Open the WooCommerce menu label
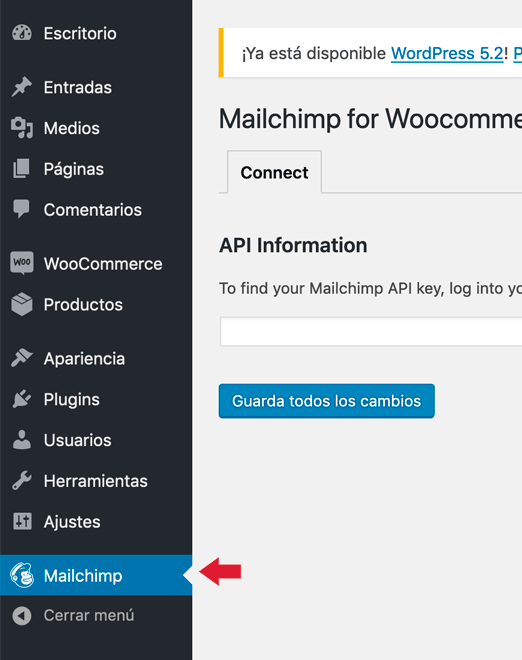This screenshot has width=522, height=660. pos(103,264)
